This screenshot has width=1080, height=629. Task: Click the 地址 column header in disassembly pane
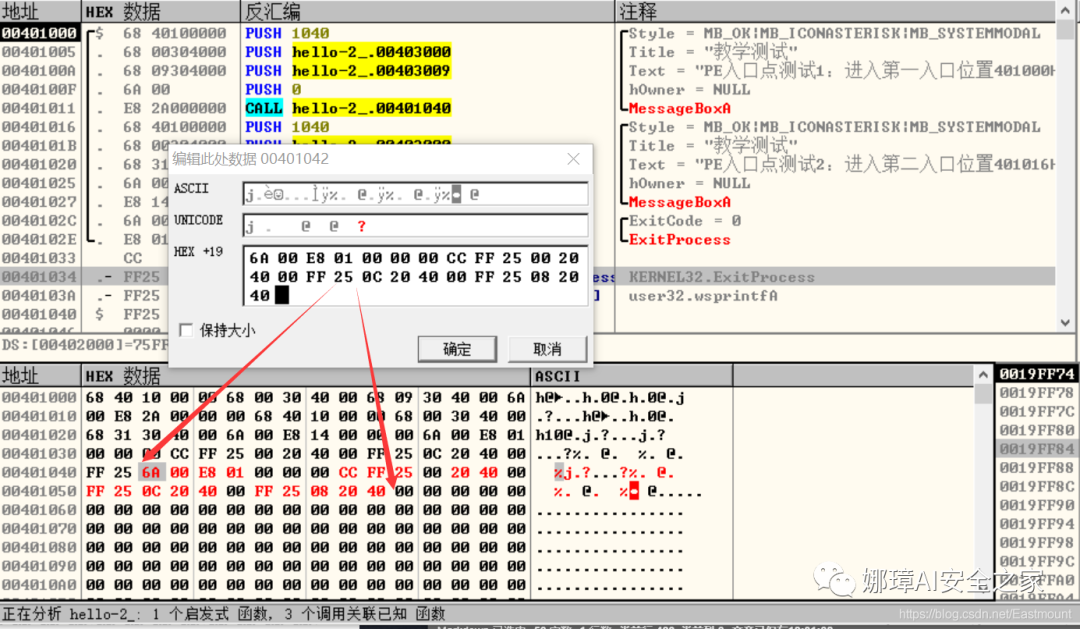point(41,11)
